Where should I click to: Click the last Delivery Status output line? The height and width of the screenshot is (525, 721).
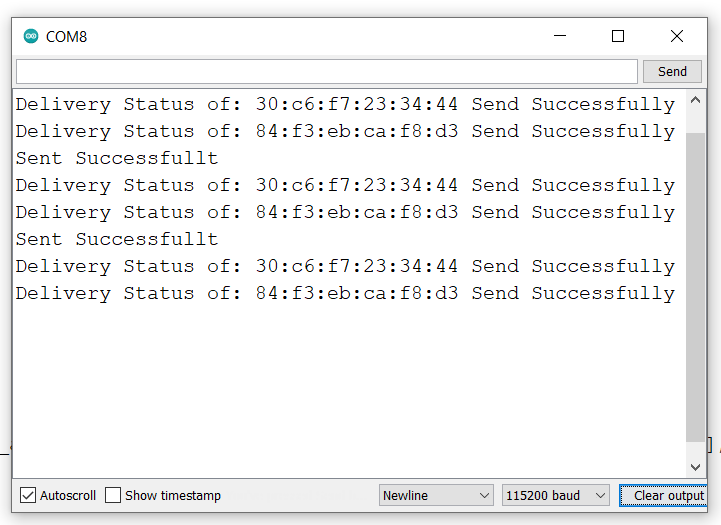point(345,293)
